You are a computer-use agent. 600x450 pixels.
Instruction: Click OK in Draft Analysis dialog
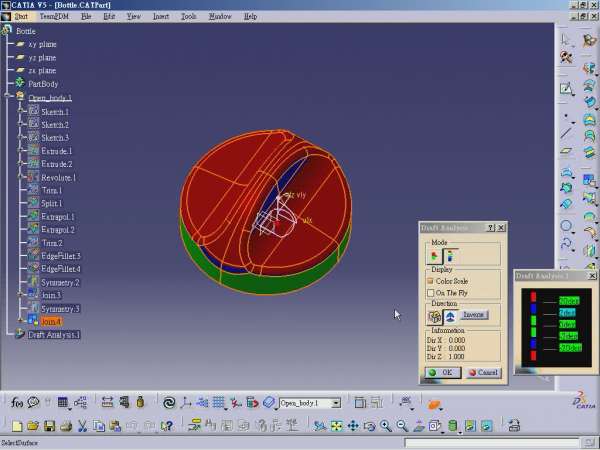[x=443, y=372]
